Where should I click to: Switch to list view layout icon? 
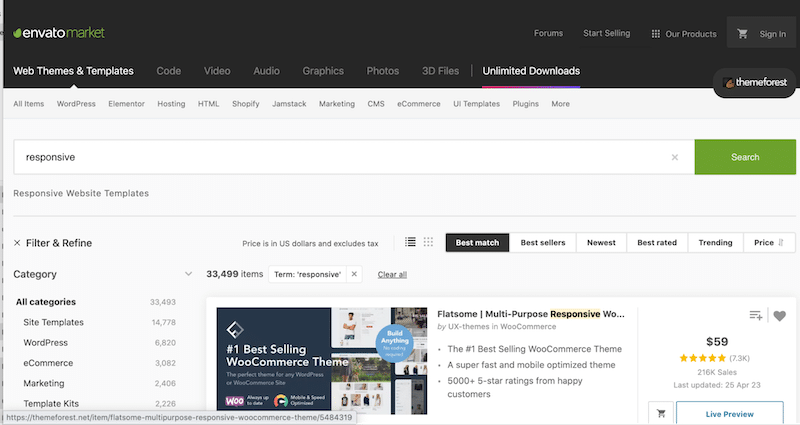coord(410,242)
